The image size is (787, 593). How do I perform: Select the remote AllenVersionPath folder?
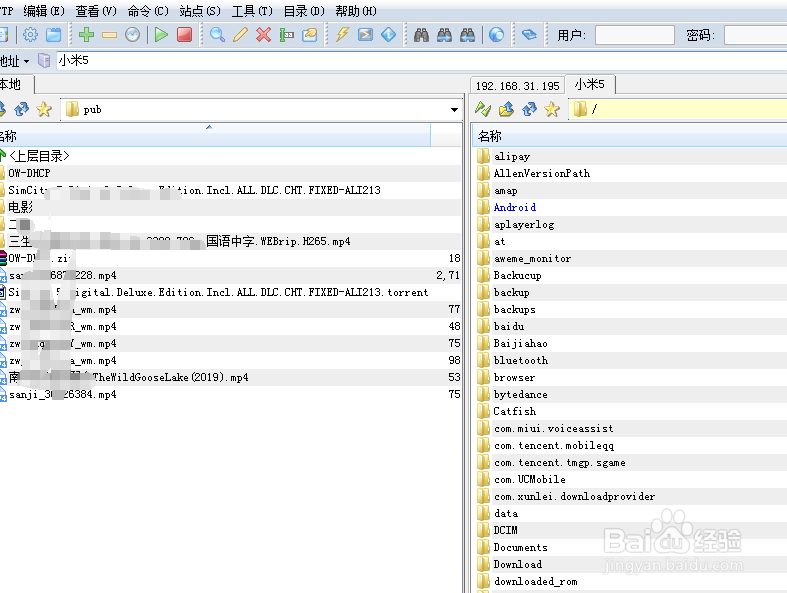click(x=542, y=173)
